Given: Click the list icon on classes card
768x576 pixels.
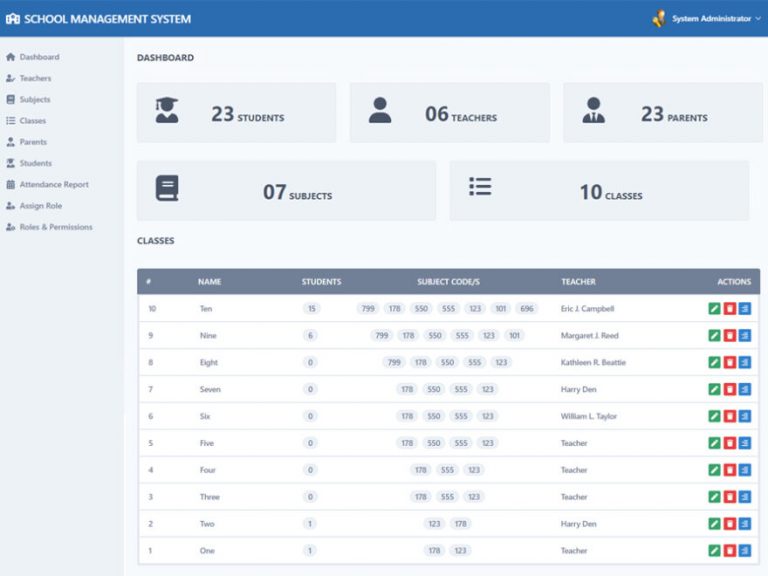Looking at the screenshot, I should (x=480, y=187).
